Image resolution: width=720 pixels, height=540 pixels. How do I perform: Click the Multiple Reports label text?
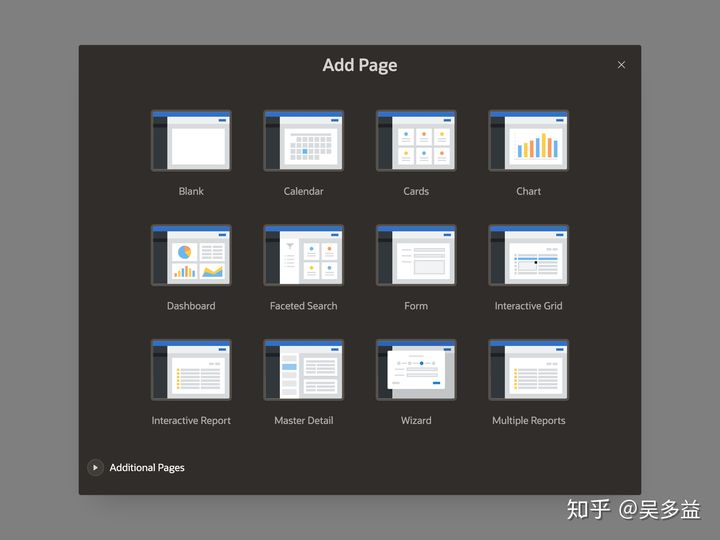[x=529, y=421]
